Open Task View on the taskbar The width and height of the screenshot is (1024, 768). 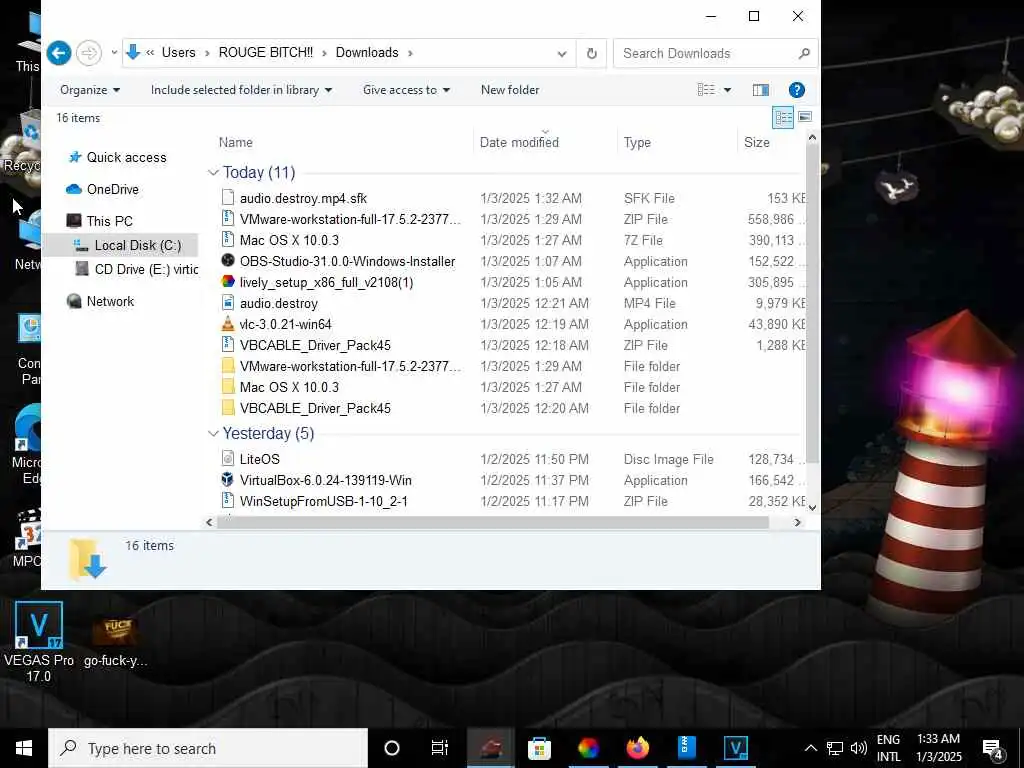(x=440, y=748)
